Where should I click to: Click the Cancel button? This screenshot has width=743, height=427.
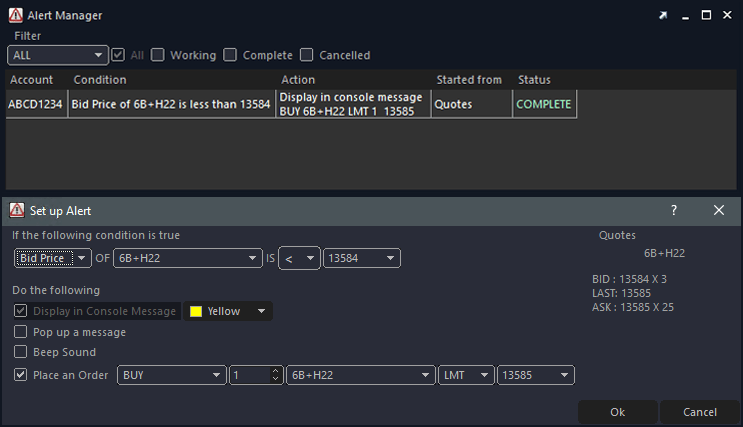tap(700, 412)
